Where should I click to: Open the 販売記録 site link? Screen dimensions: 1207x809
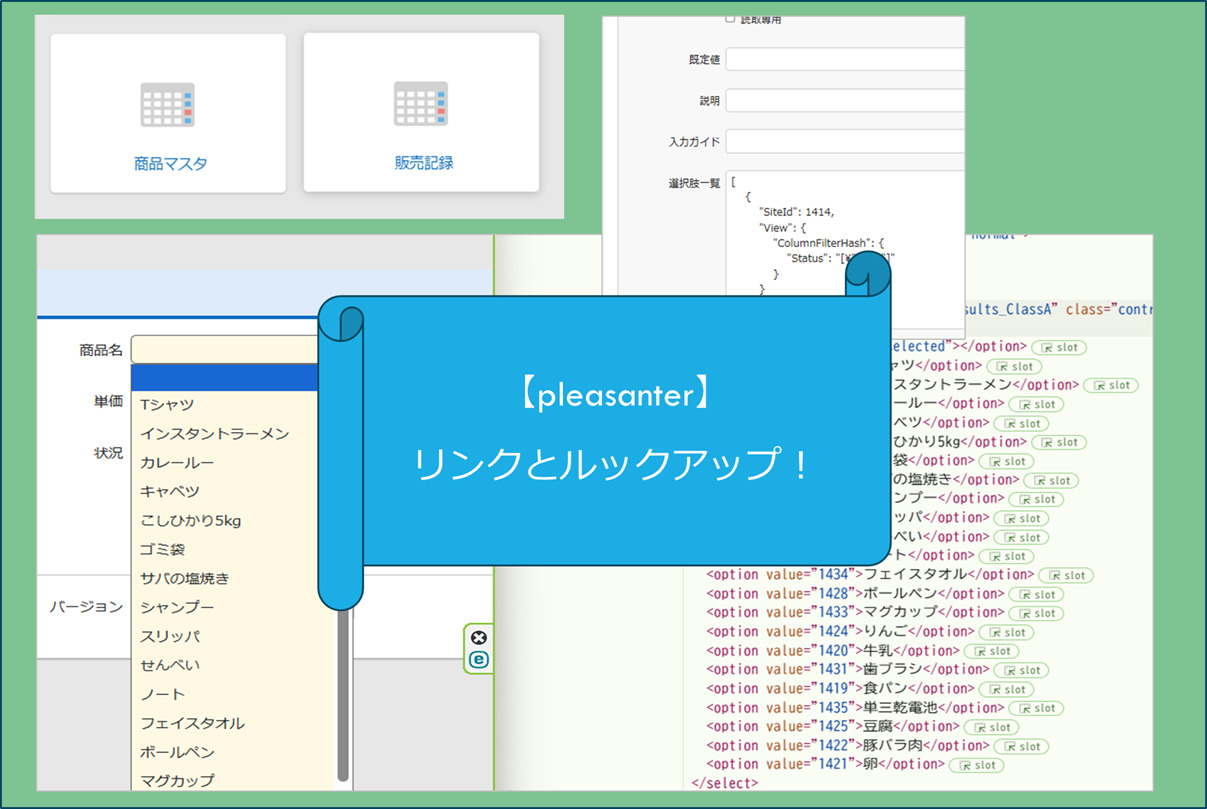pyautogui.click(x=424, y=163)
